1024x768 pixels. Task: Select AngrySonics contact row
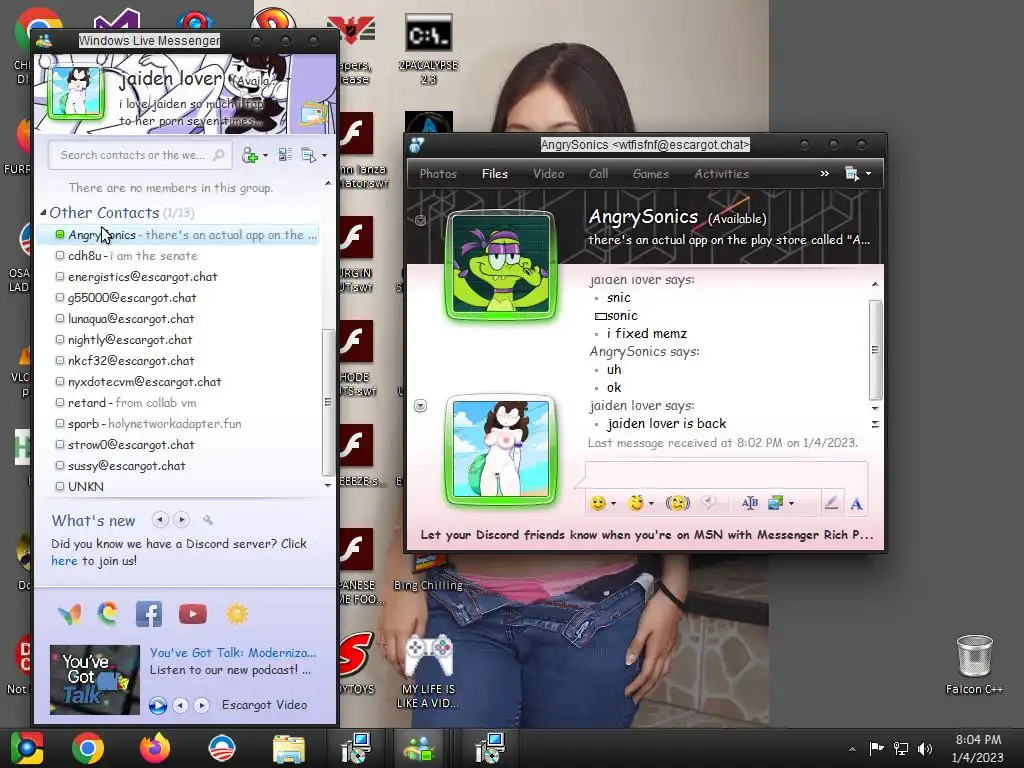178,234
